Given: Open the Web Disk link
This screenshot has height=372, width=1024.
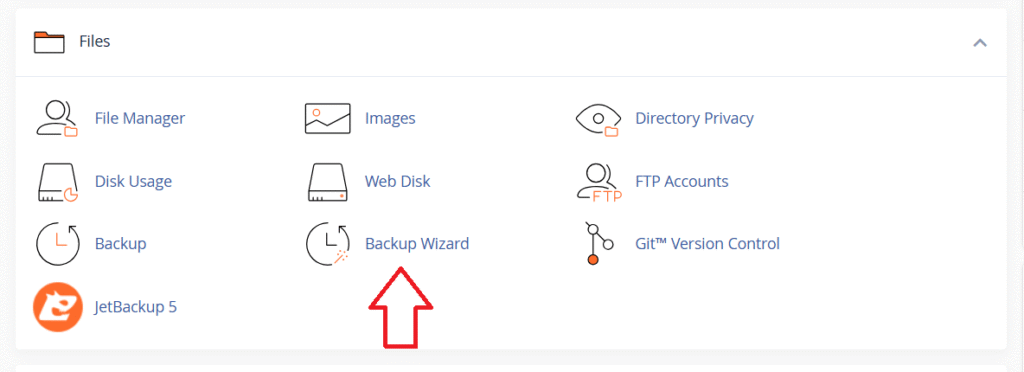Looking at the screenshot, I should coord(398,181).
